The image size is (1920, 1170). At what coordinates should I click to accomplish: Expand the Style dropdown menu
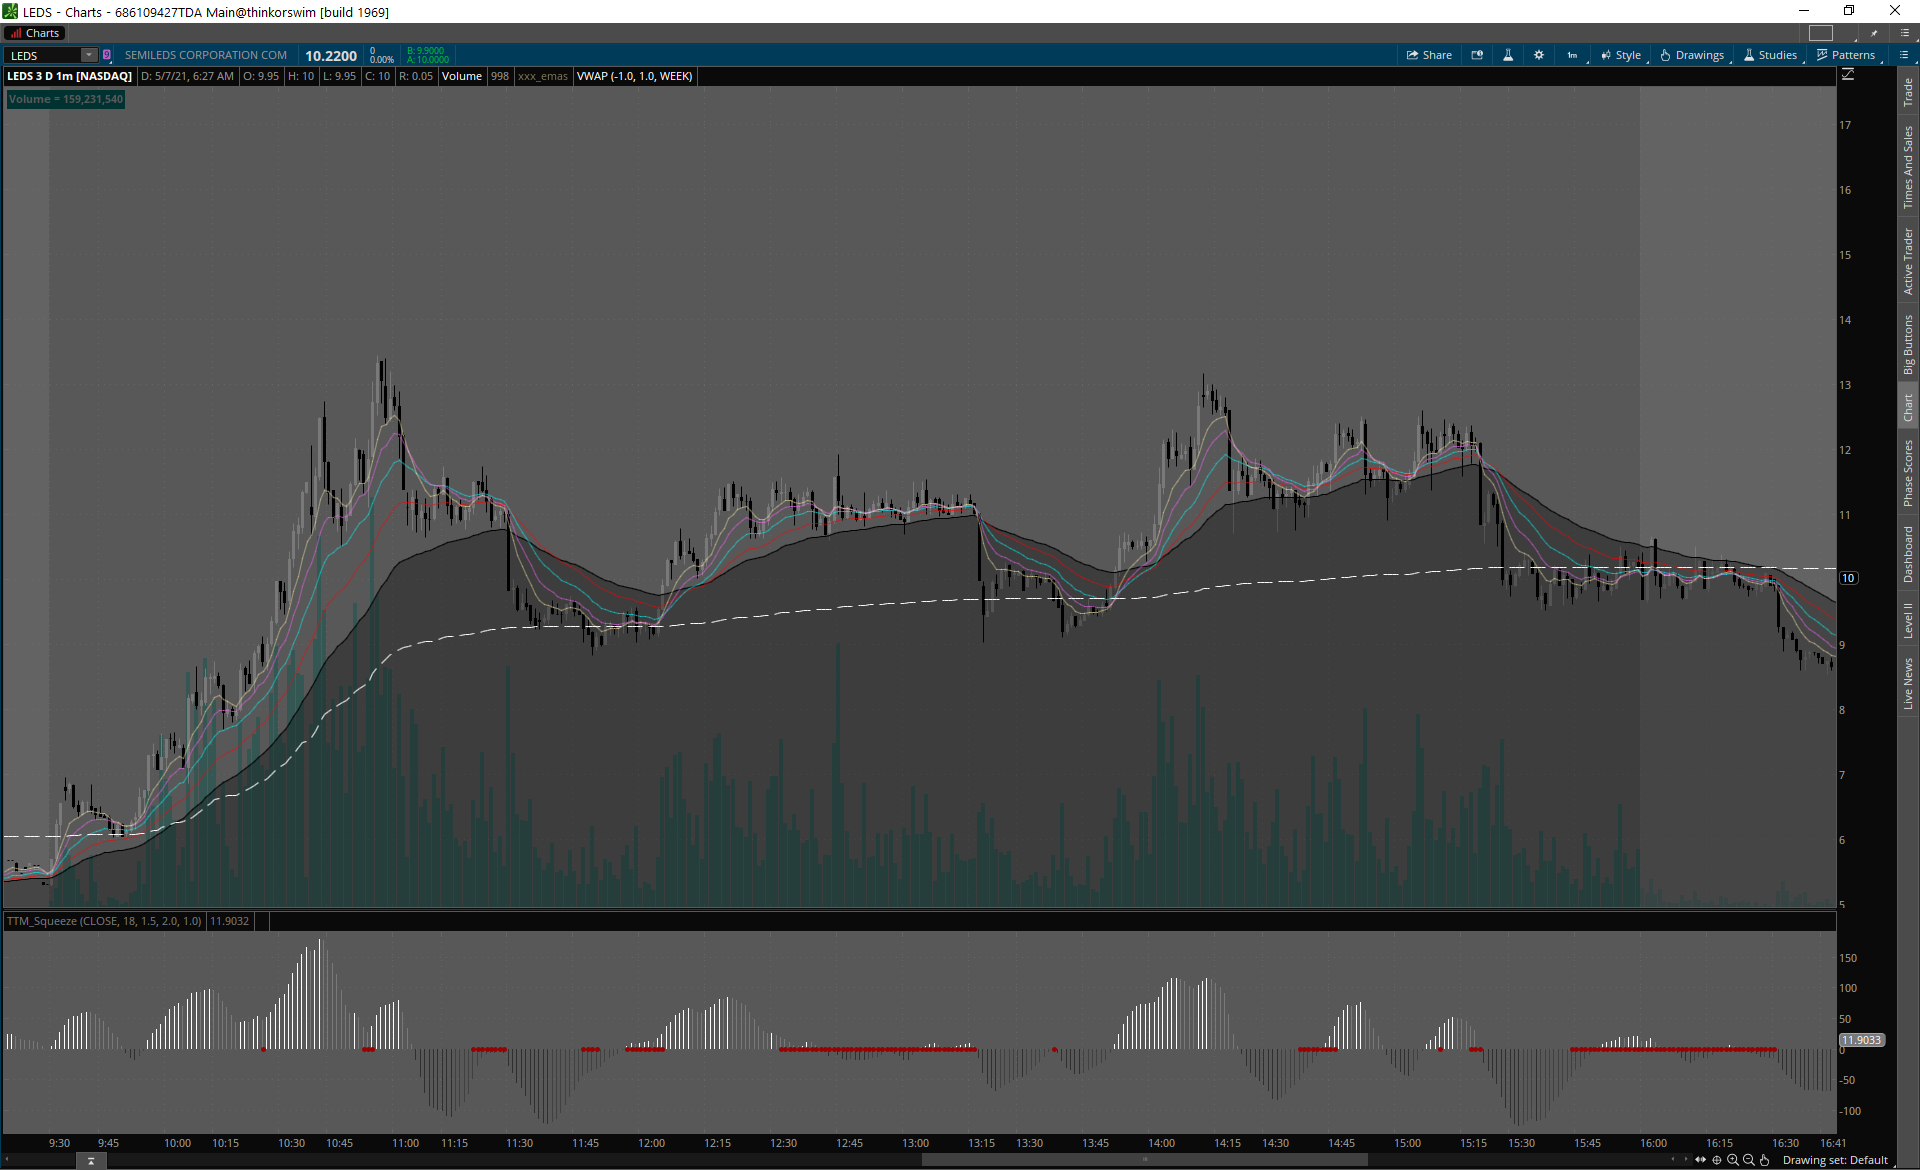[x=1621, y=55]
